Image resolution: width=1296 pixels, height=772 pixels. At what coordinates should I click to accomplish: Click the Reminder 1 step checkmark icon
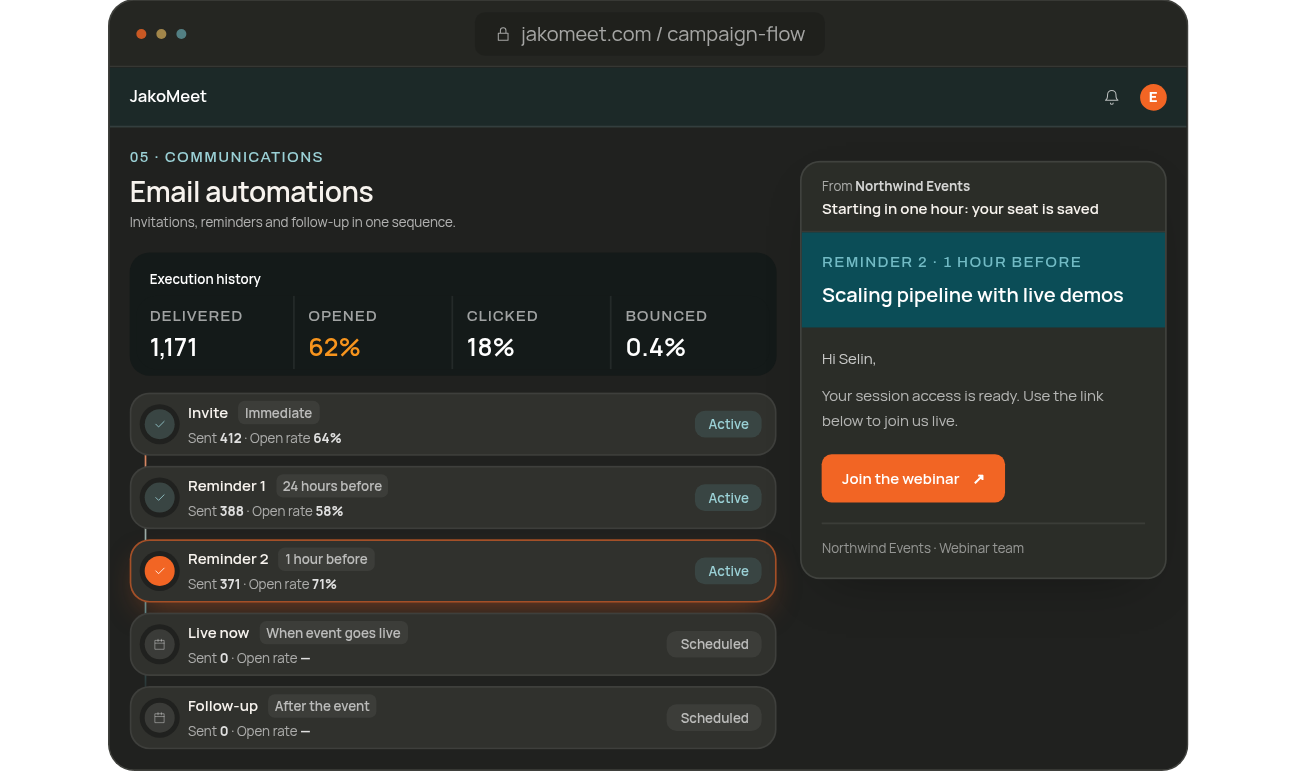[159, 498]
